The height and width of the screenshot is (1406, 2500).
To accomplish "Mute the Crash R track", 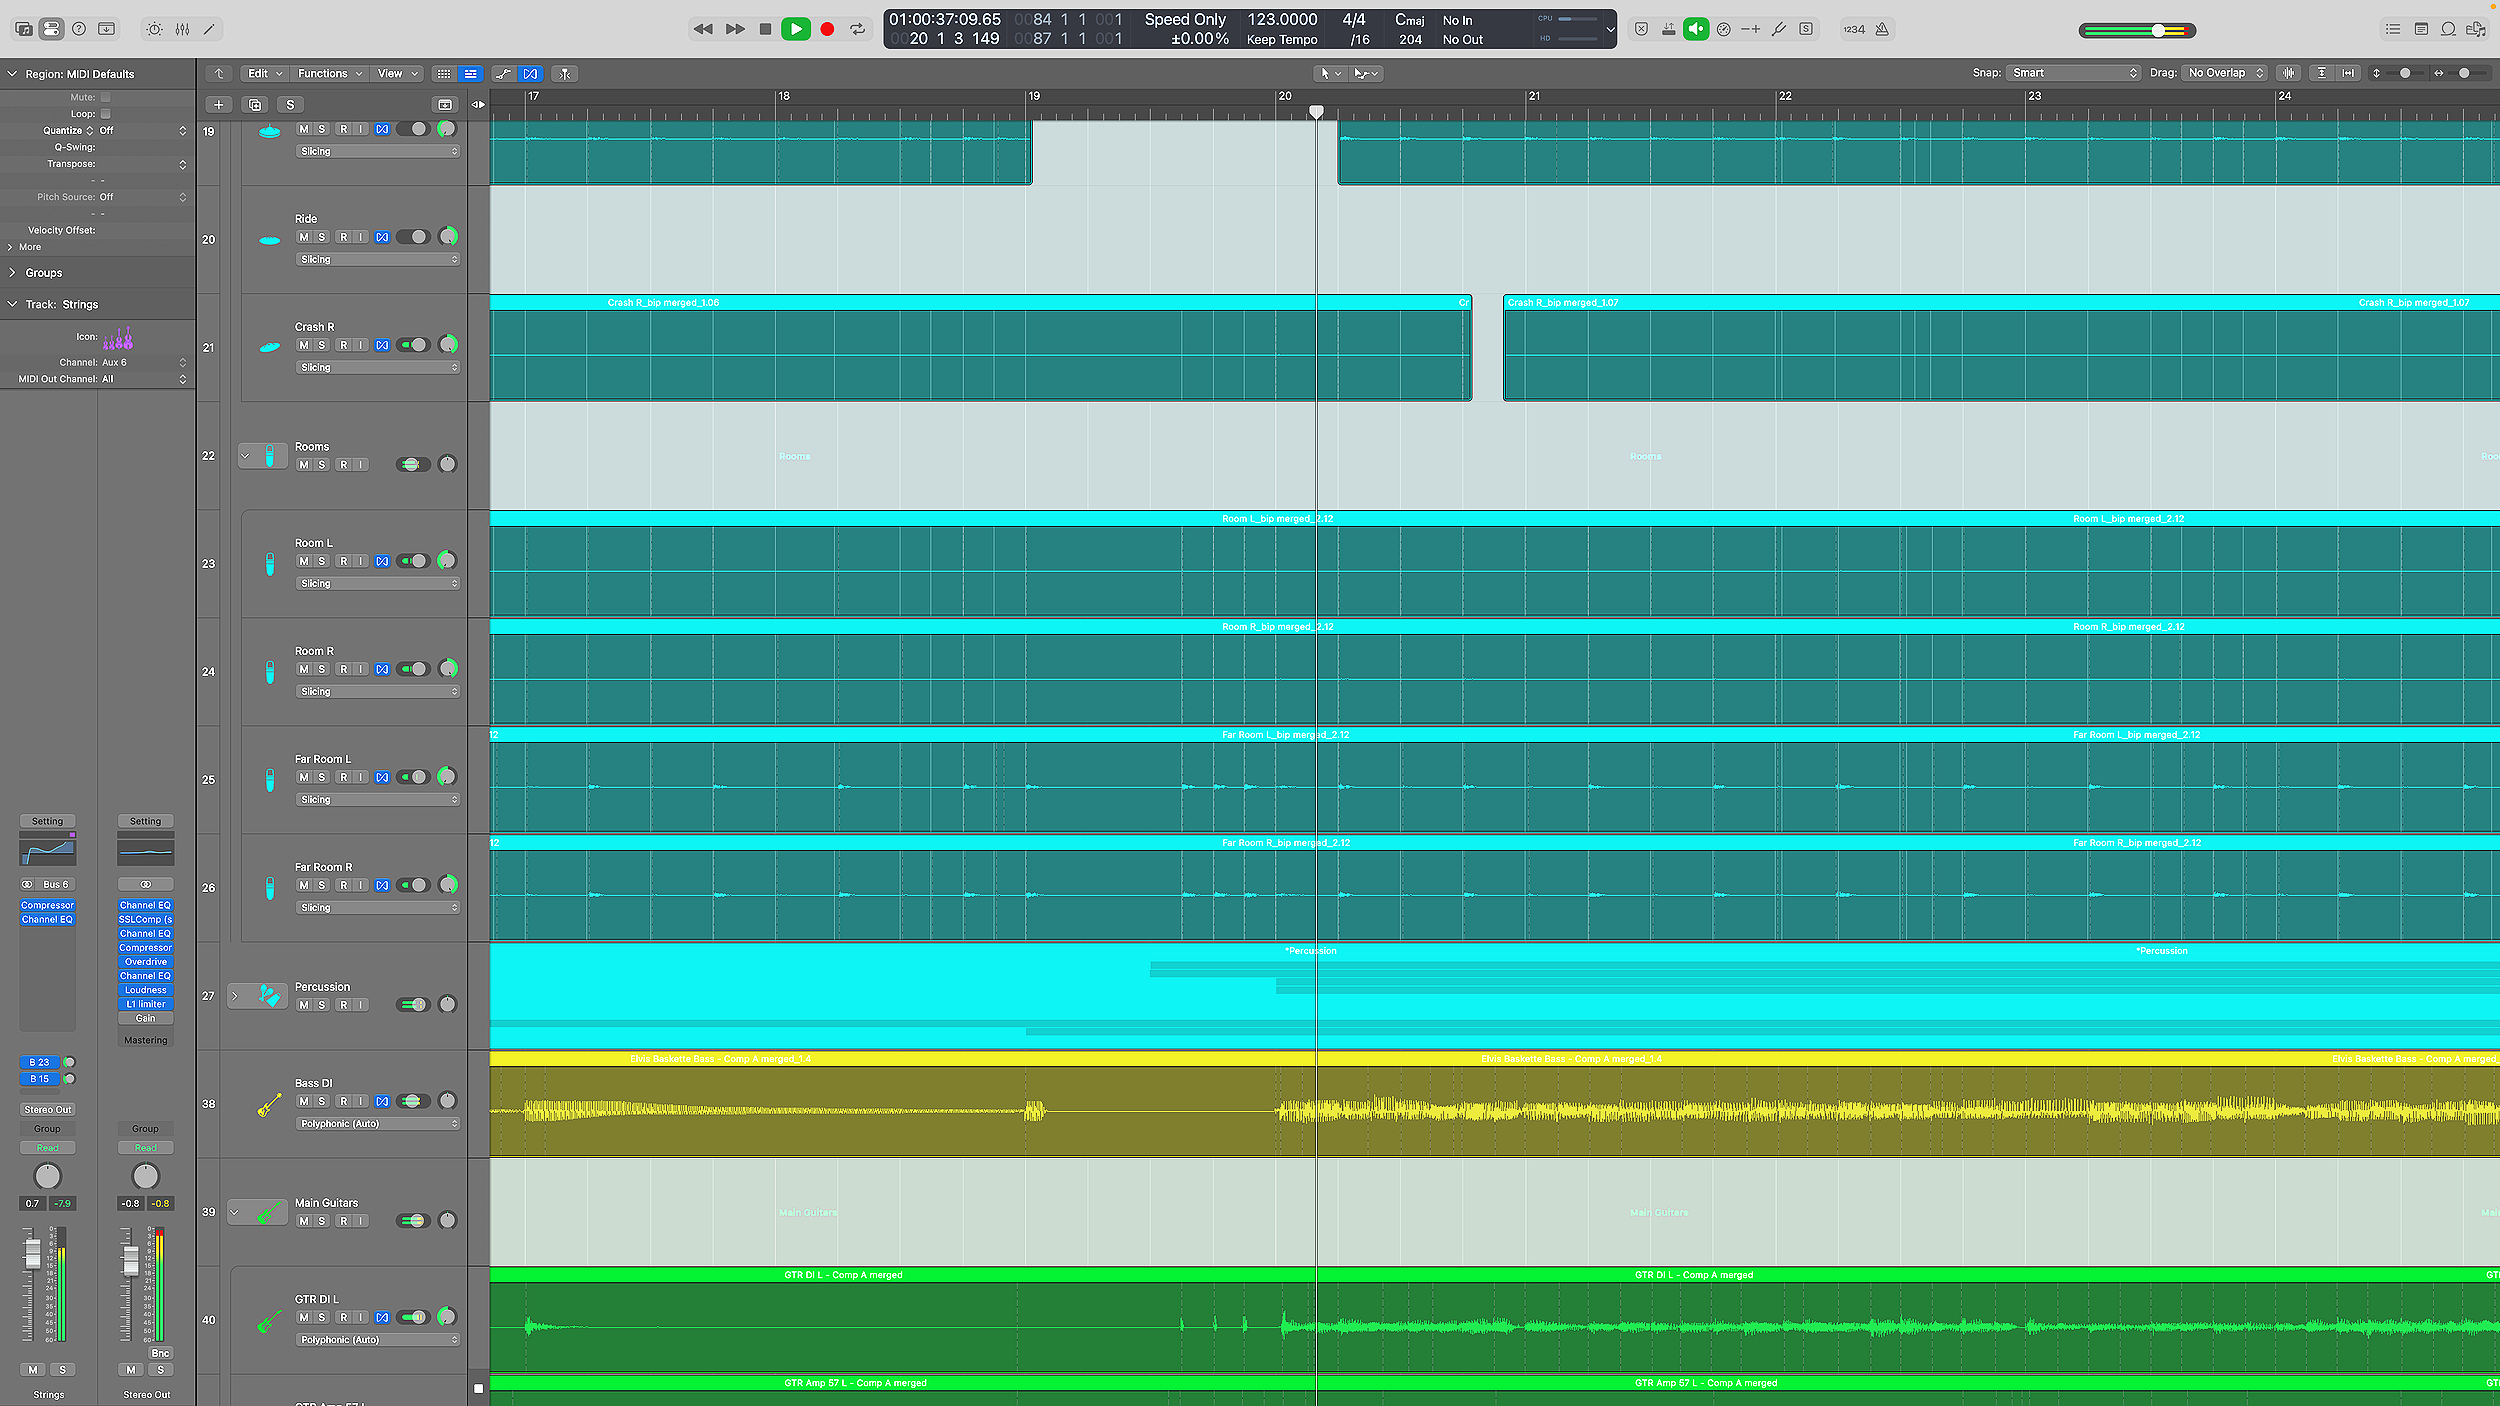I will click(304, 345).
